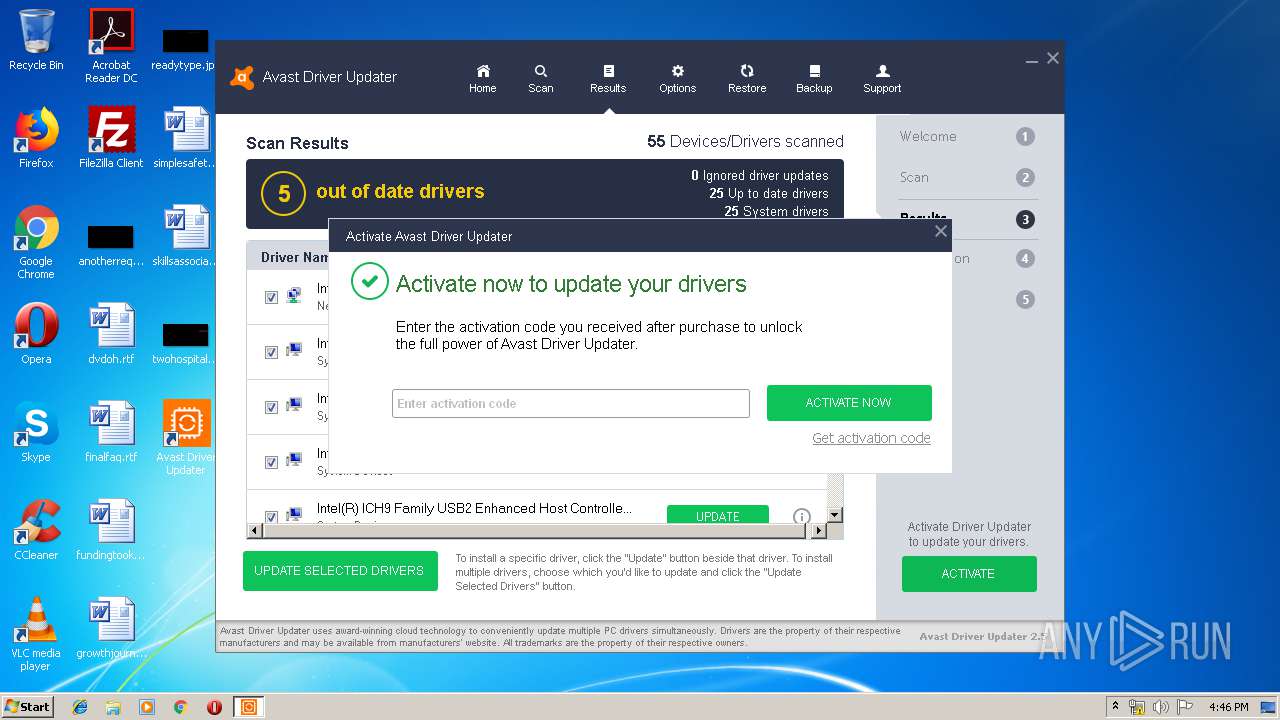
Task: Open media player taskbar icon
Action: [x=147, y=707]
